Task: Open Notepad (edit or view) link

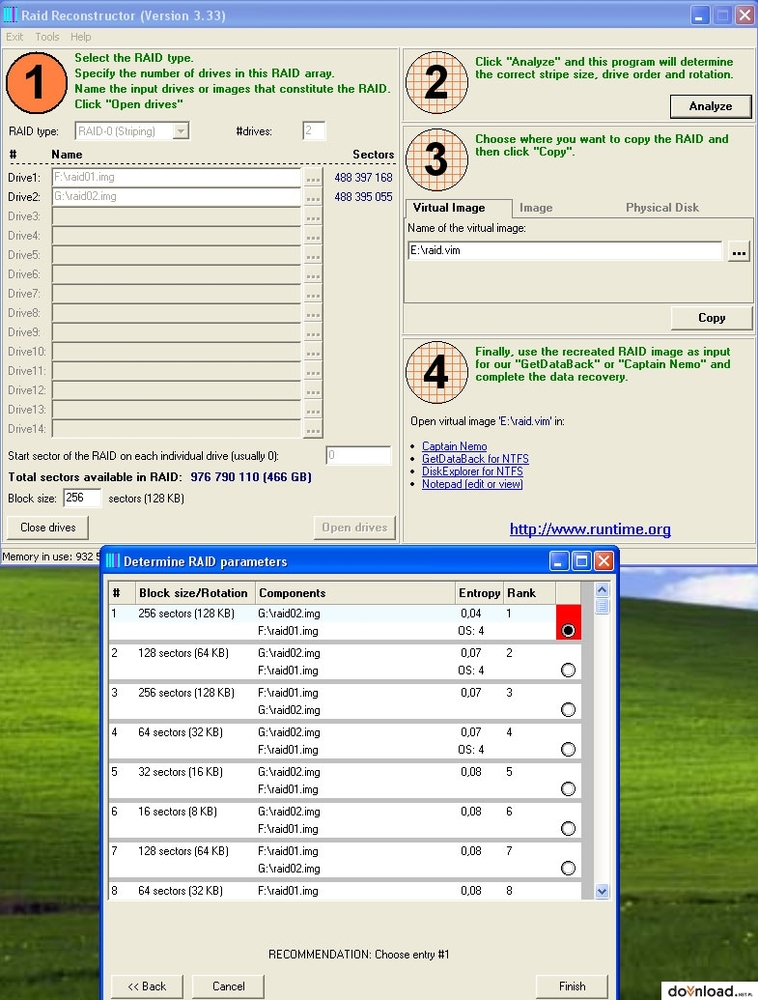Action: [x=472, y=484]
